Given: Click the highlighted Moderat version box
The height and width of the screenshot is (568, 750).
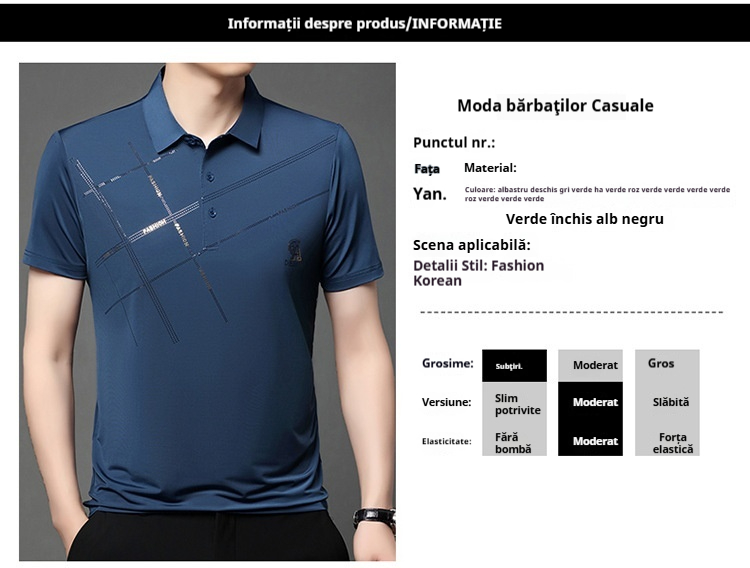Looking at the screenshot, I should point(590,402).
